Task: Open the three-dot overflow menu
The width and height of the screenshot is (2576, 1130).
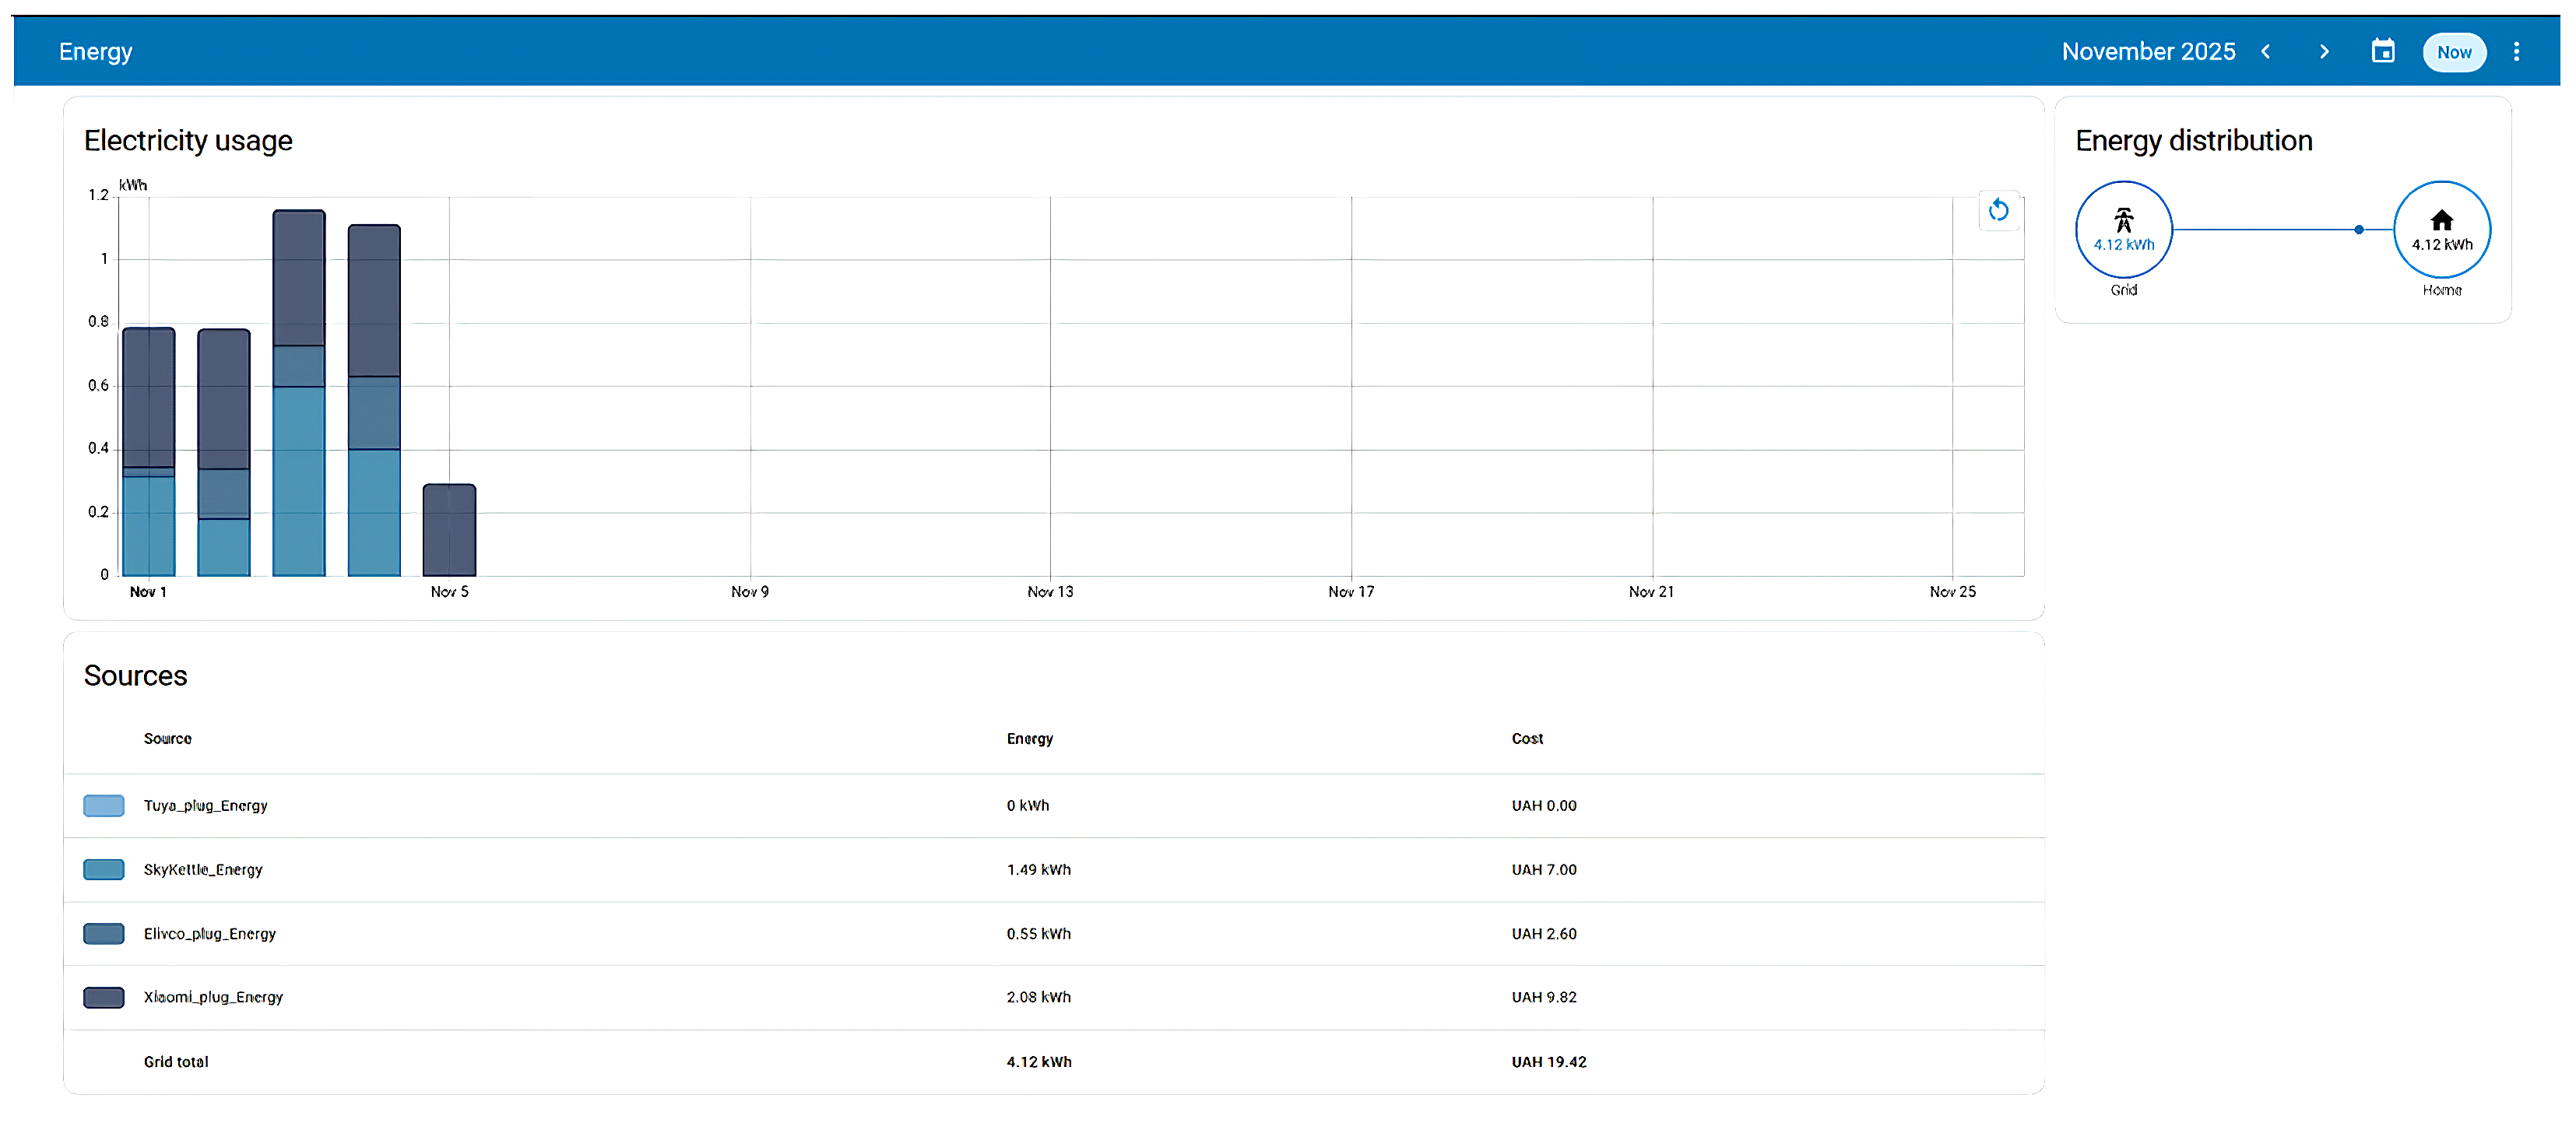Action: 2516,52
